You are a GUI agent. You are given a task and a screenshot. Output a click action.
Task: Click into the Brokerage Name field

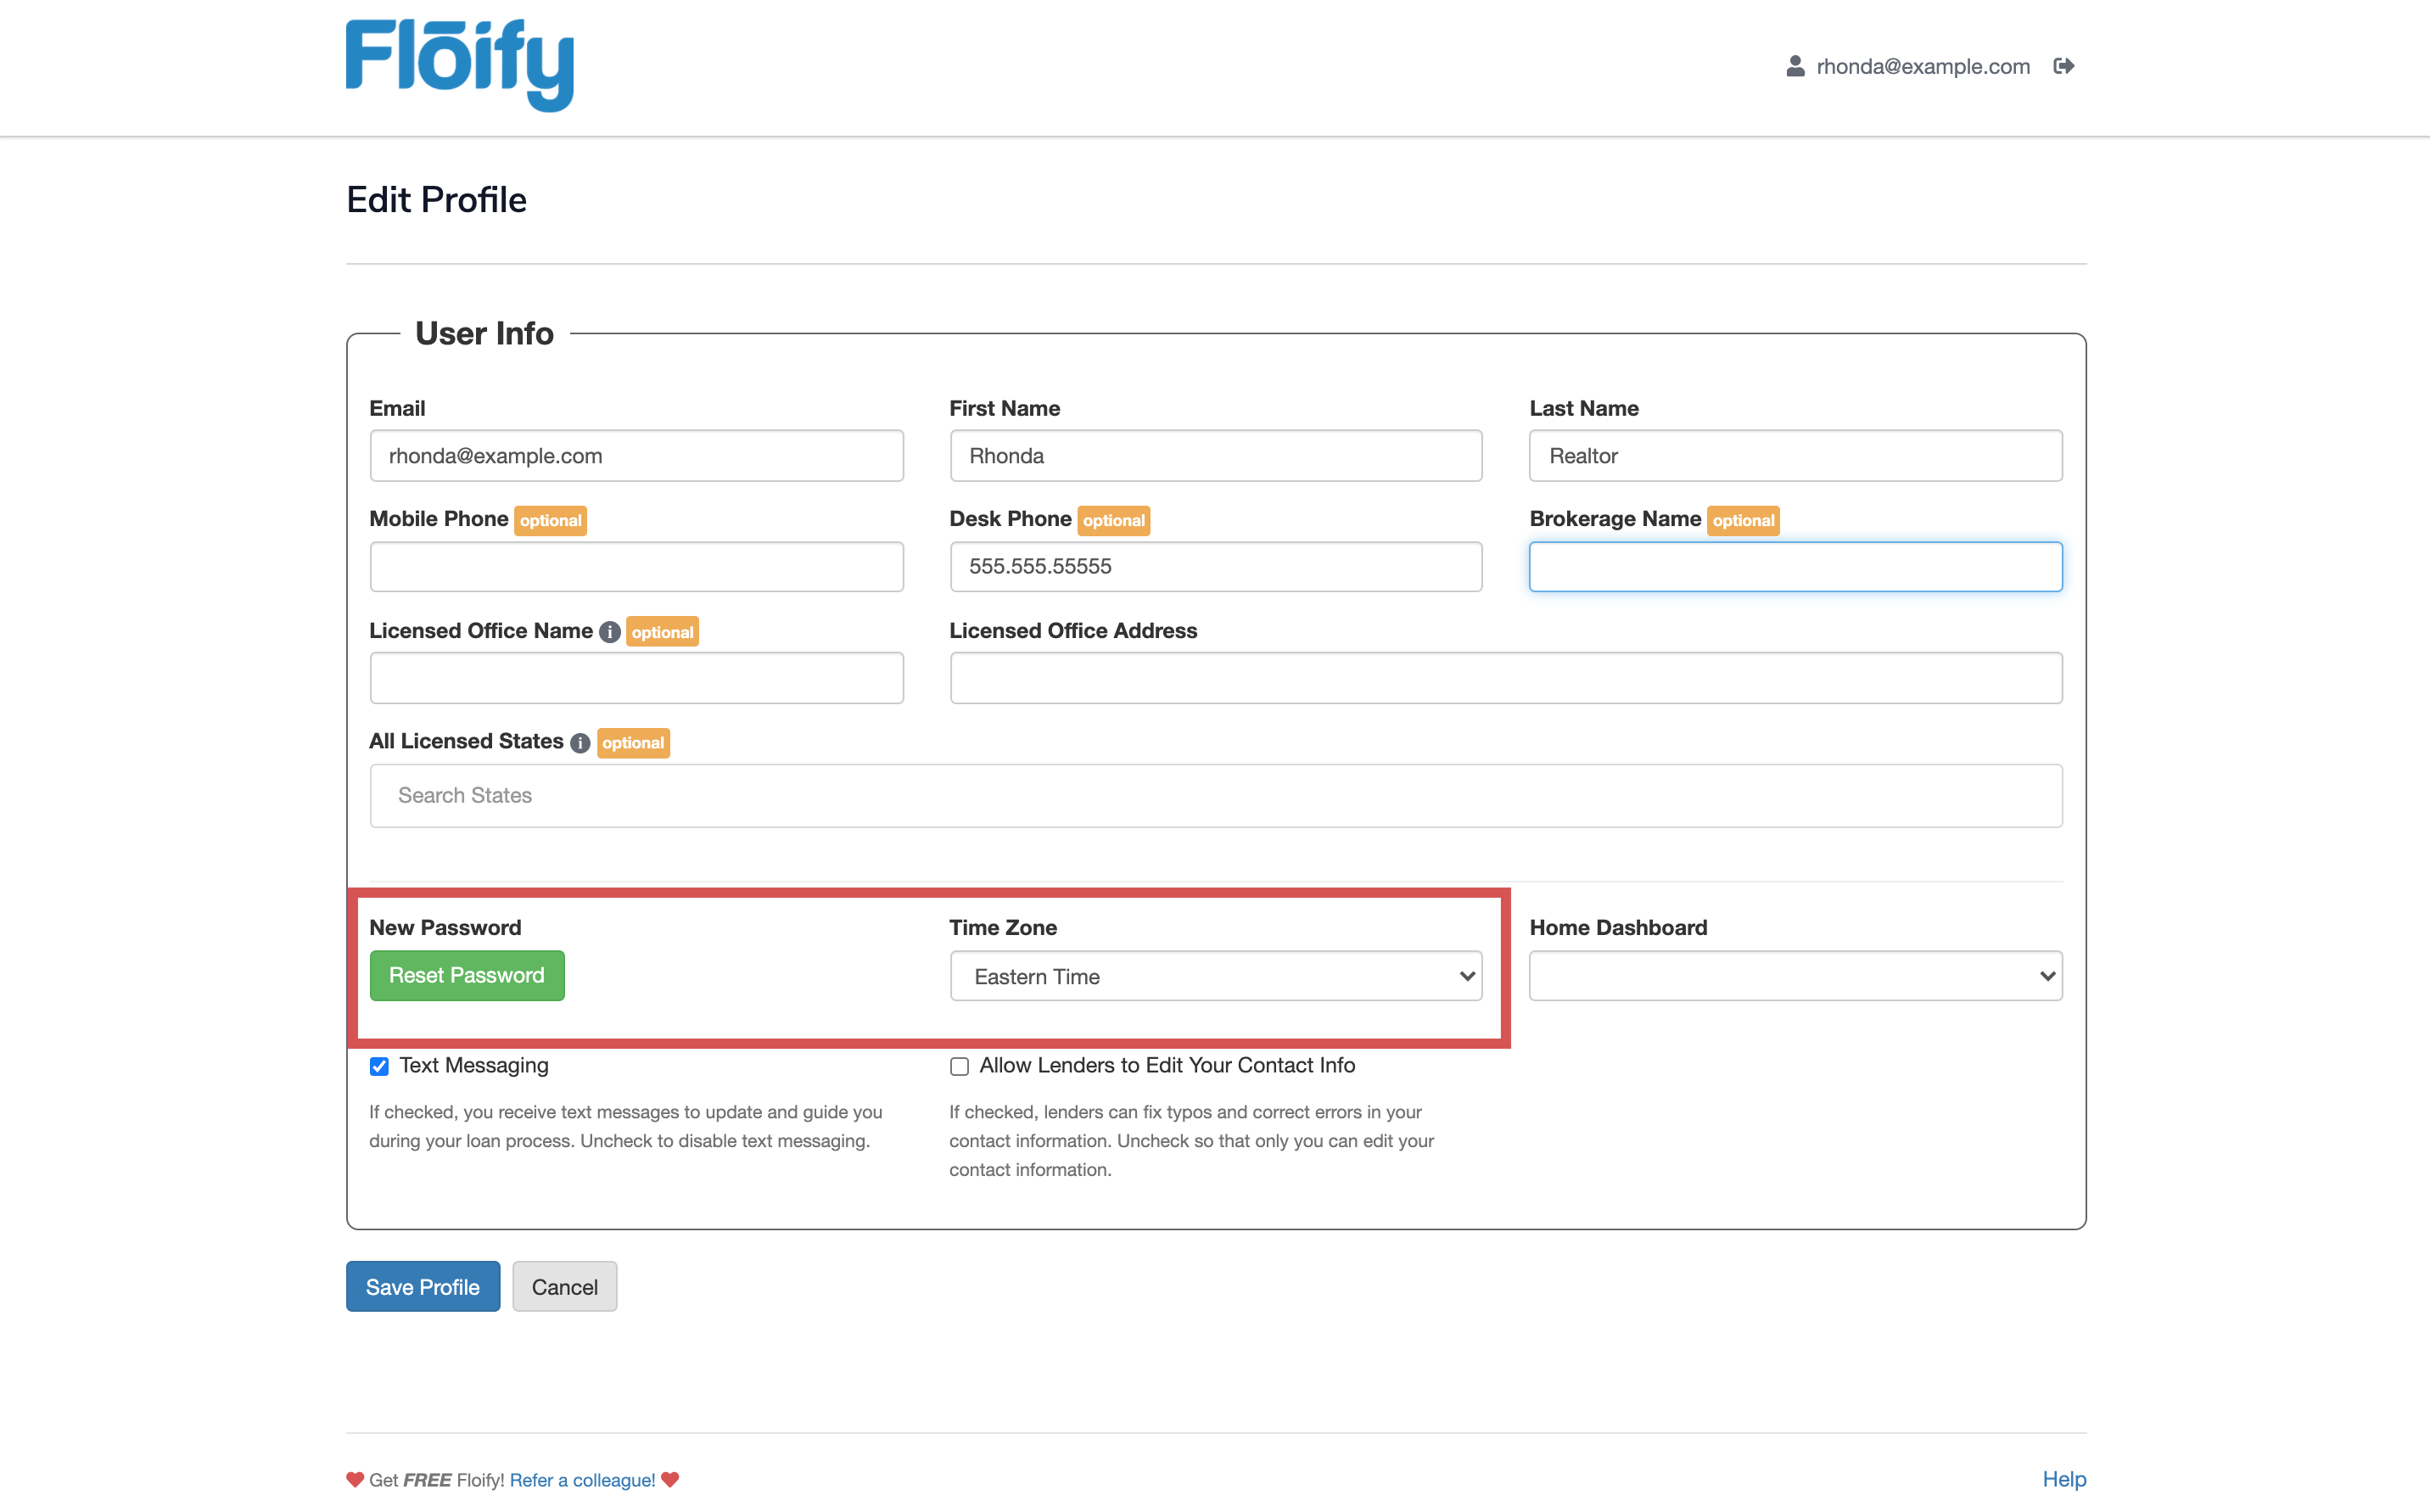(x=1795, y=567)
